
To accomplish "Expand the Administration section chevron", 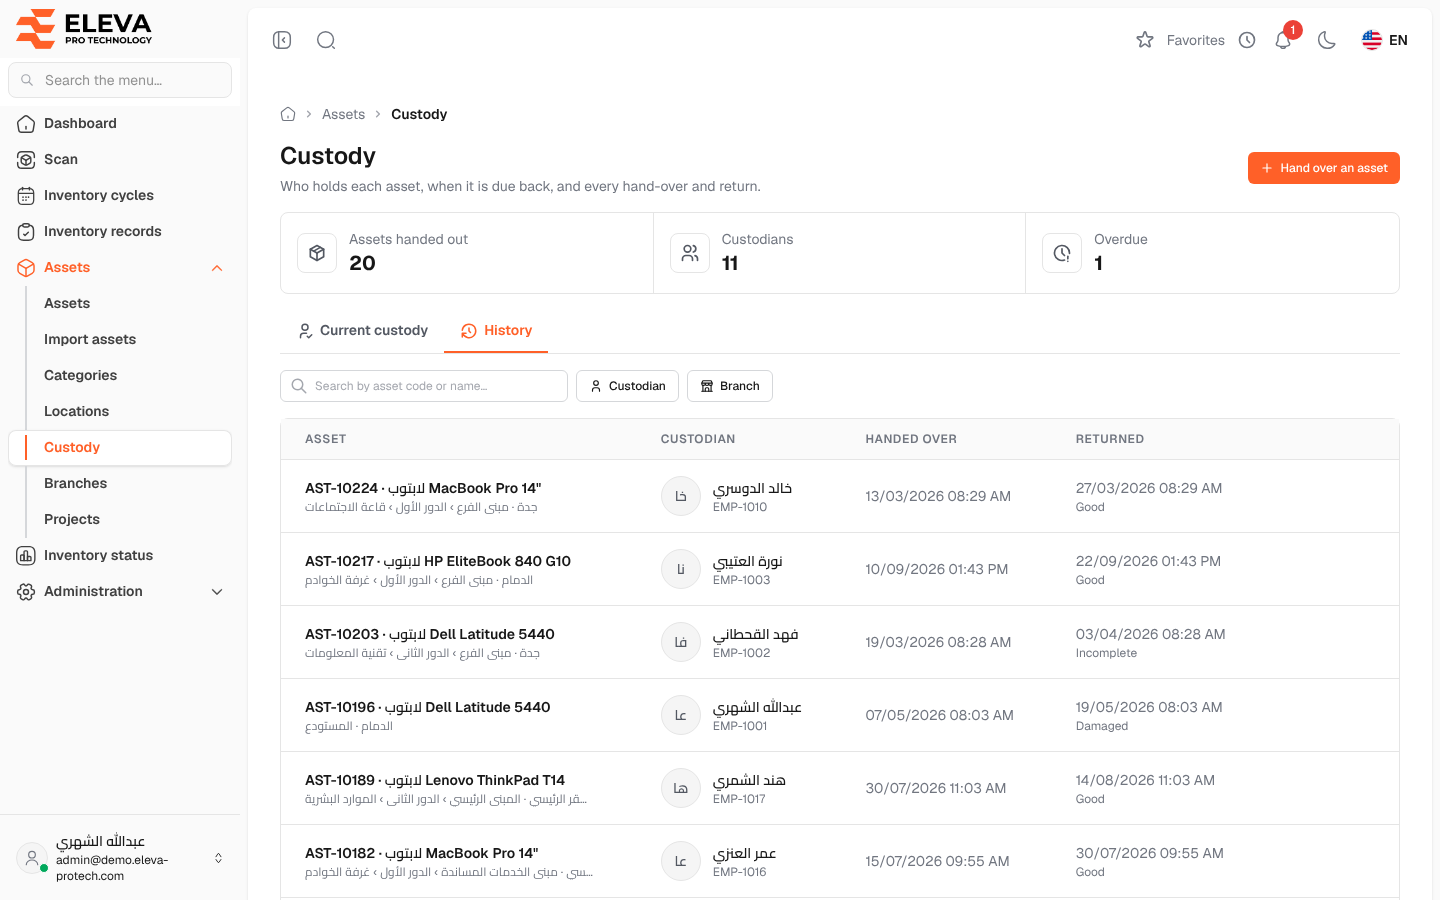I will [217, 592].
